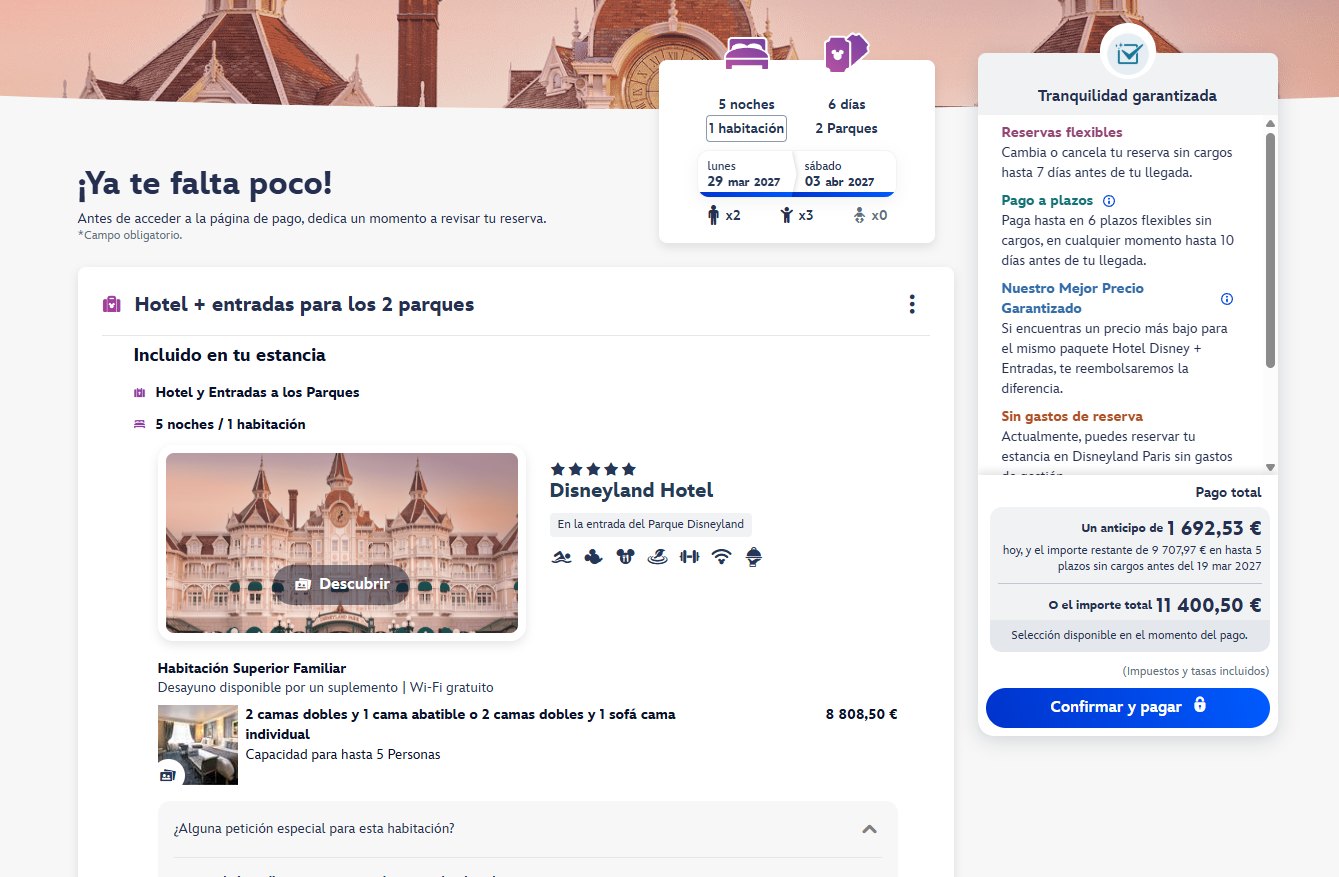Screen dimensions: 1339x877
Task: Click the deposit amount 1 692,53 €
Action: click(1214, 528)
